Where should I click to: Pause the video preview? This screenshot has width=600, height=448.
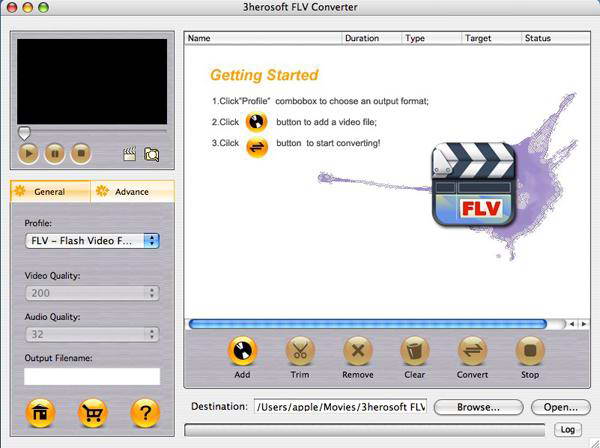pyautogui.click(x=55, y=153)
